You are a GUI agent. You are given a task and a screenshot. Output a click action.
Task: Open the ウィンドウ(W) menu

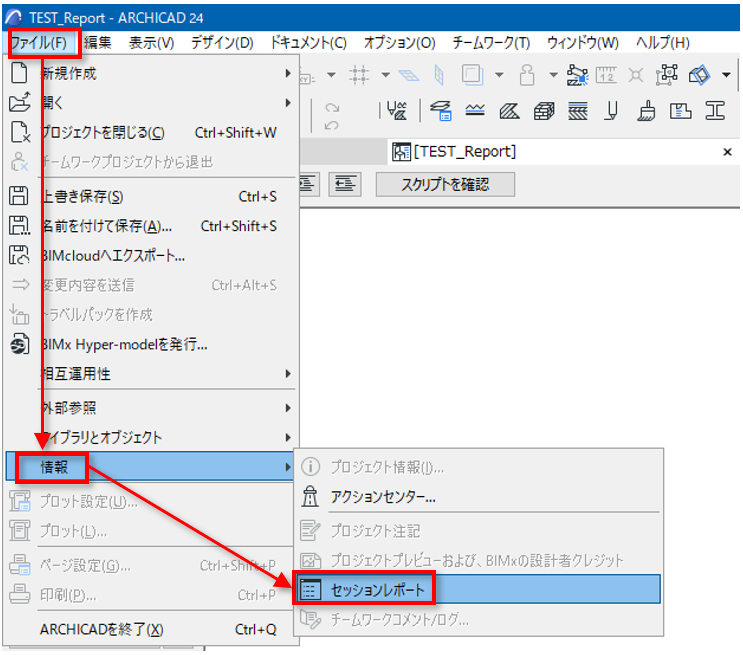[582, 43]
